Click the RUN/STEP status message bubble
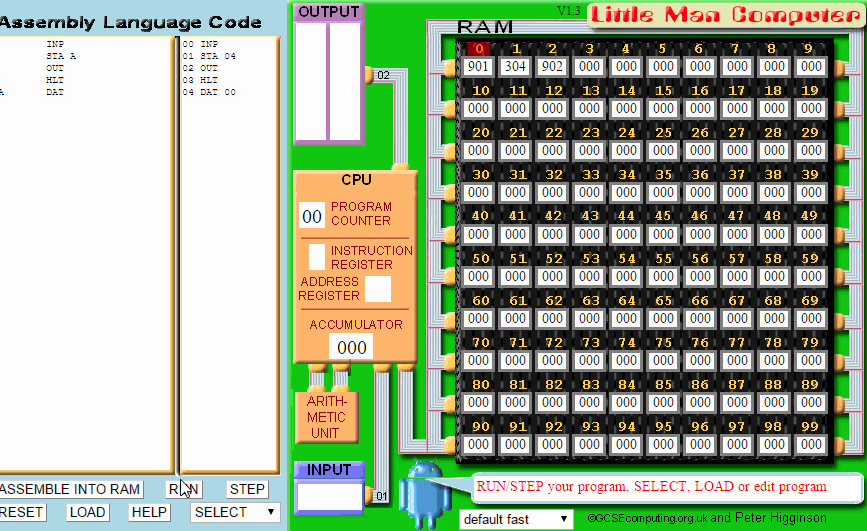The width and height of the screenshot is (867, 531). click(667, 487)
